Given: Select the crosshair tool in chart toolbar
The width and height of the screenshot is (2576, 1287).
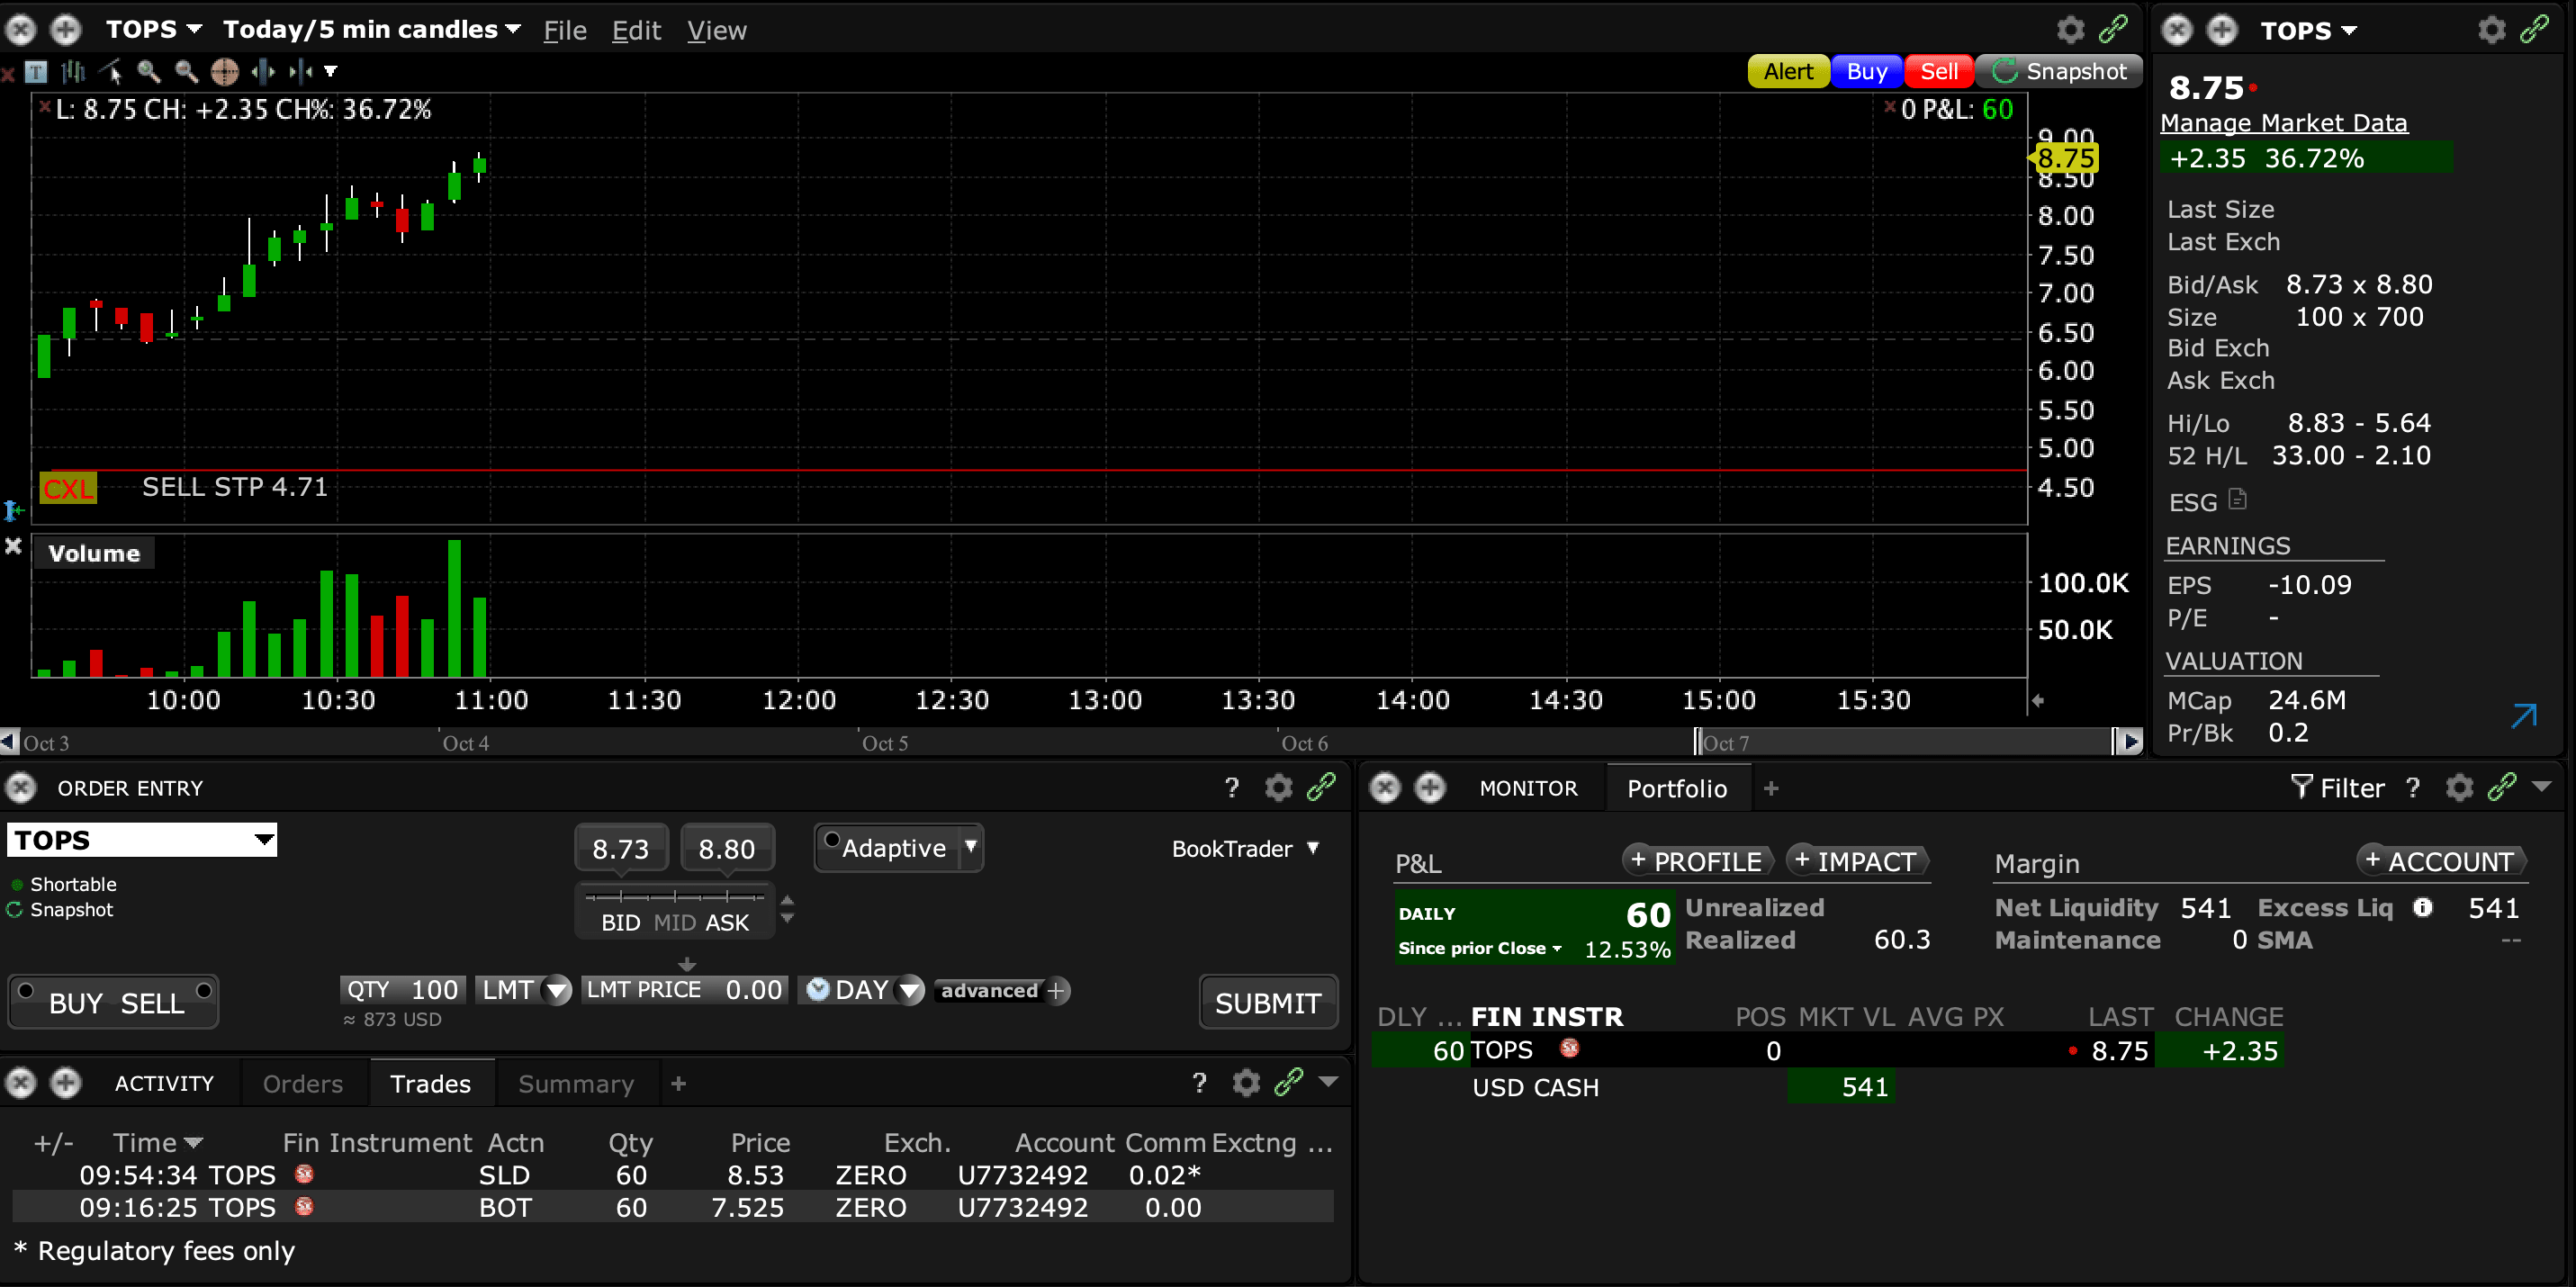Looking at the screenshot, I should (225, 71).
